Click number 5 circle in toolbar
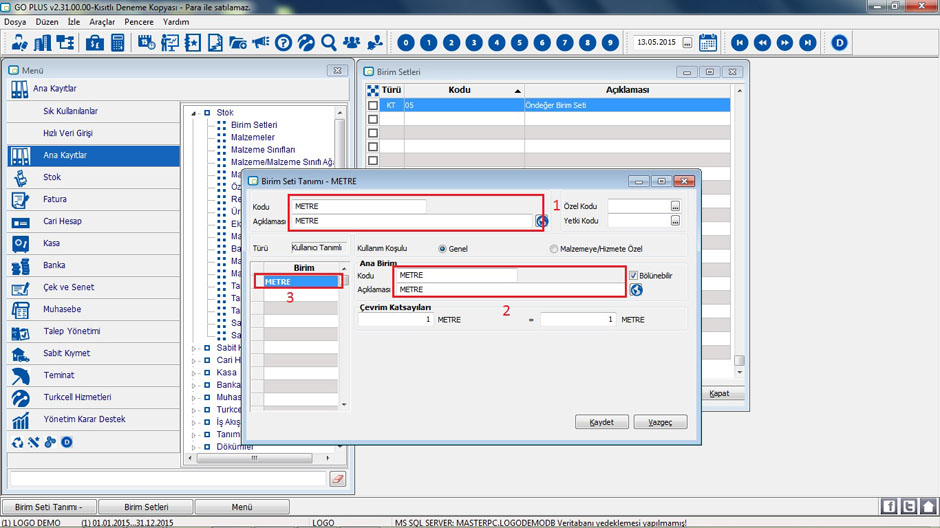 point(519,43)
